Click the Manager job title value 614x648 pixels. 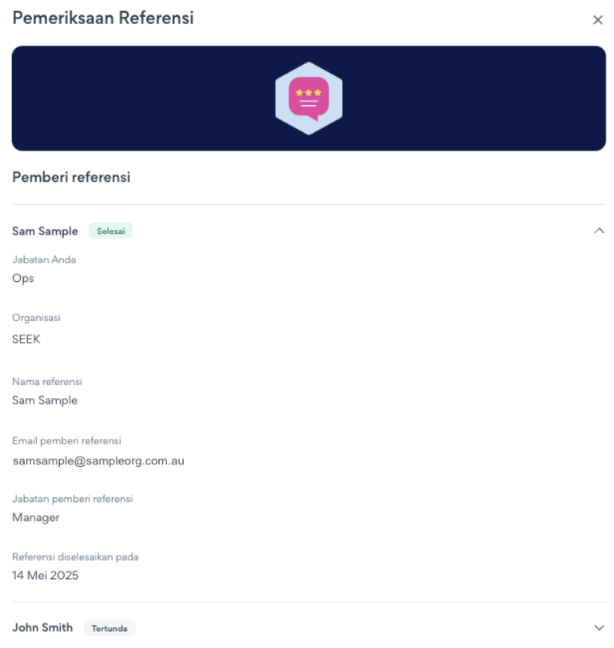coord(36,517)
